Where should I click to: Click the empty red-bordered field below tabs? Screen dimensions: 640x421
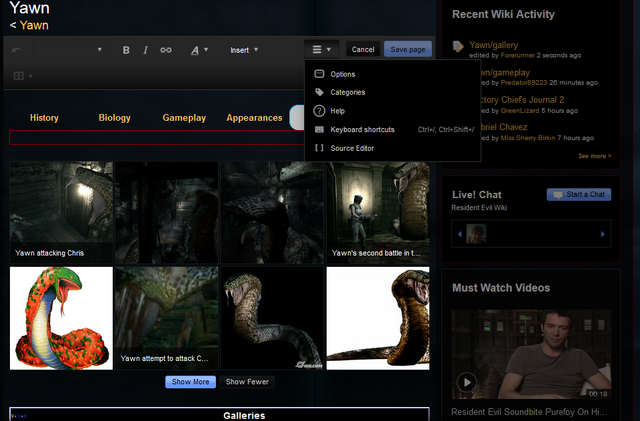(156, 138)
